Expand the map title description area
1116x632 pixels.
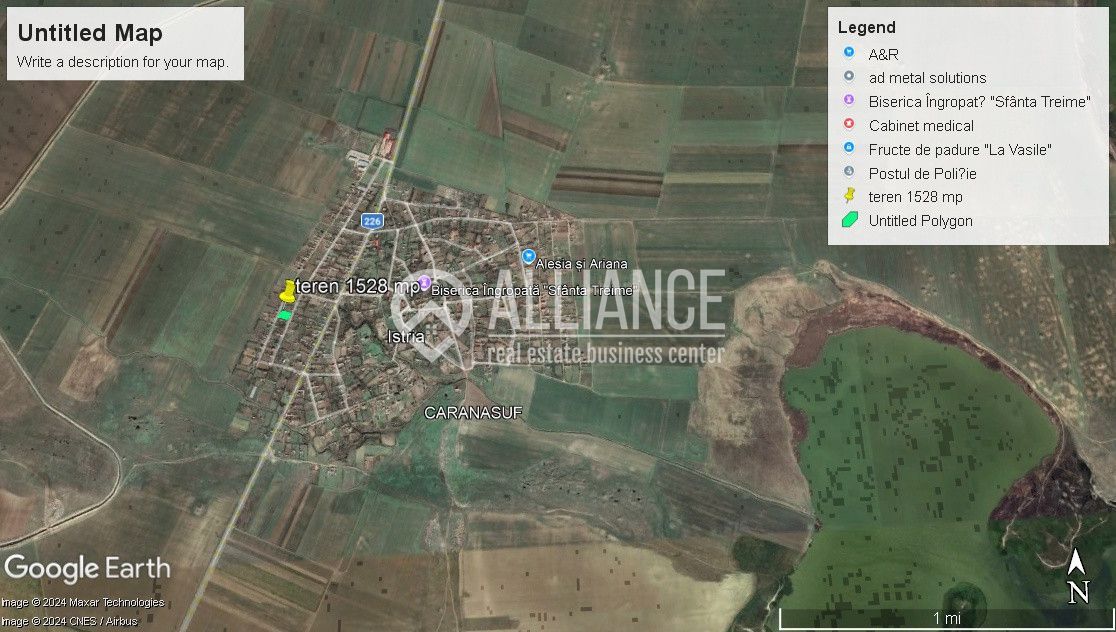(x=123, y=61)
